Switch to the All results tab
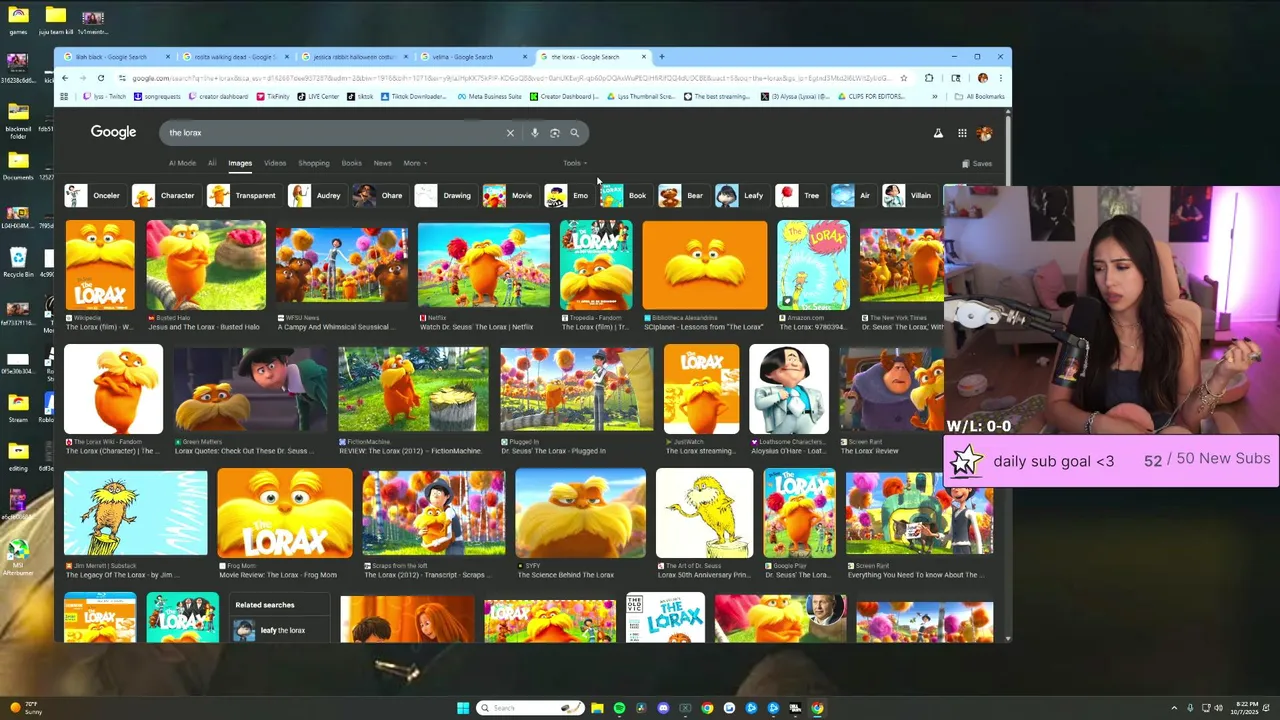1280x720 pixels. click(x=212, y=163)
